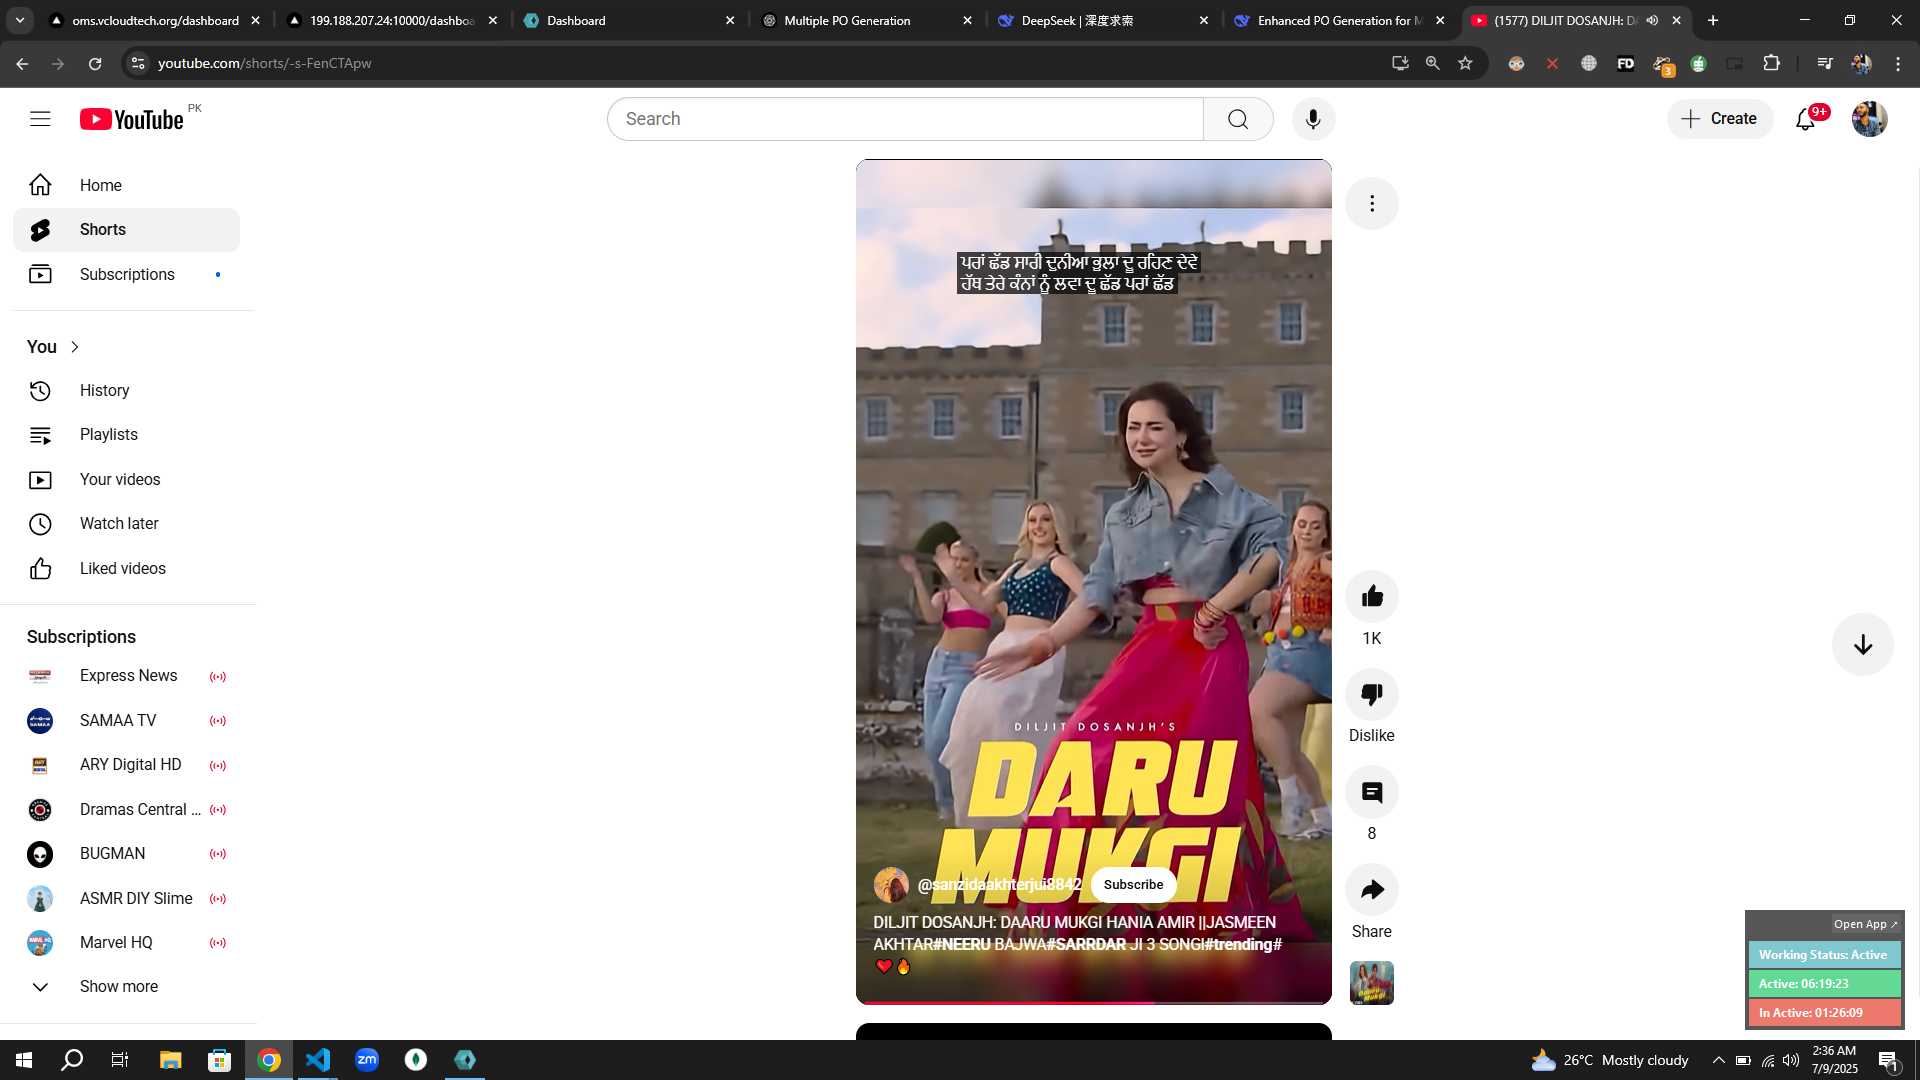Open File Explorer from taskbar
The width and height of the screenshot is (1920, 1080).
pyautogui.click(x=170, y=1060)
